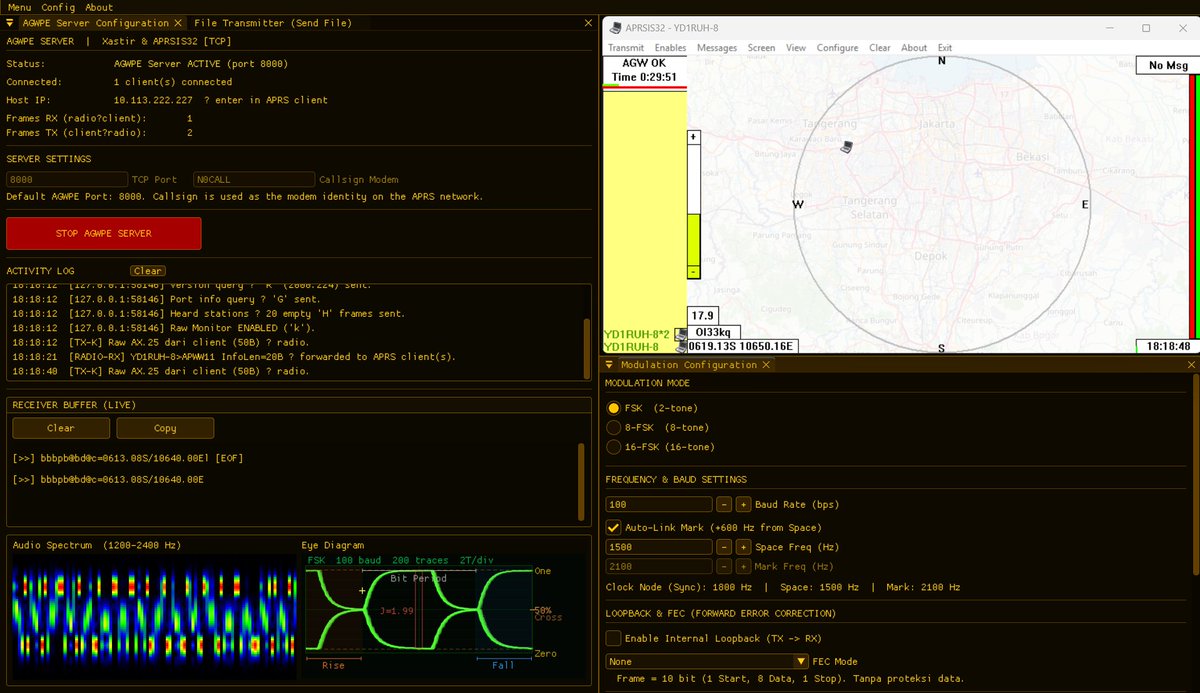
Task: Click the Space Freq value field
Action: point(659,547)
